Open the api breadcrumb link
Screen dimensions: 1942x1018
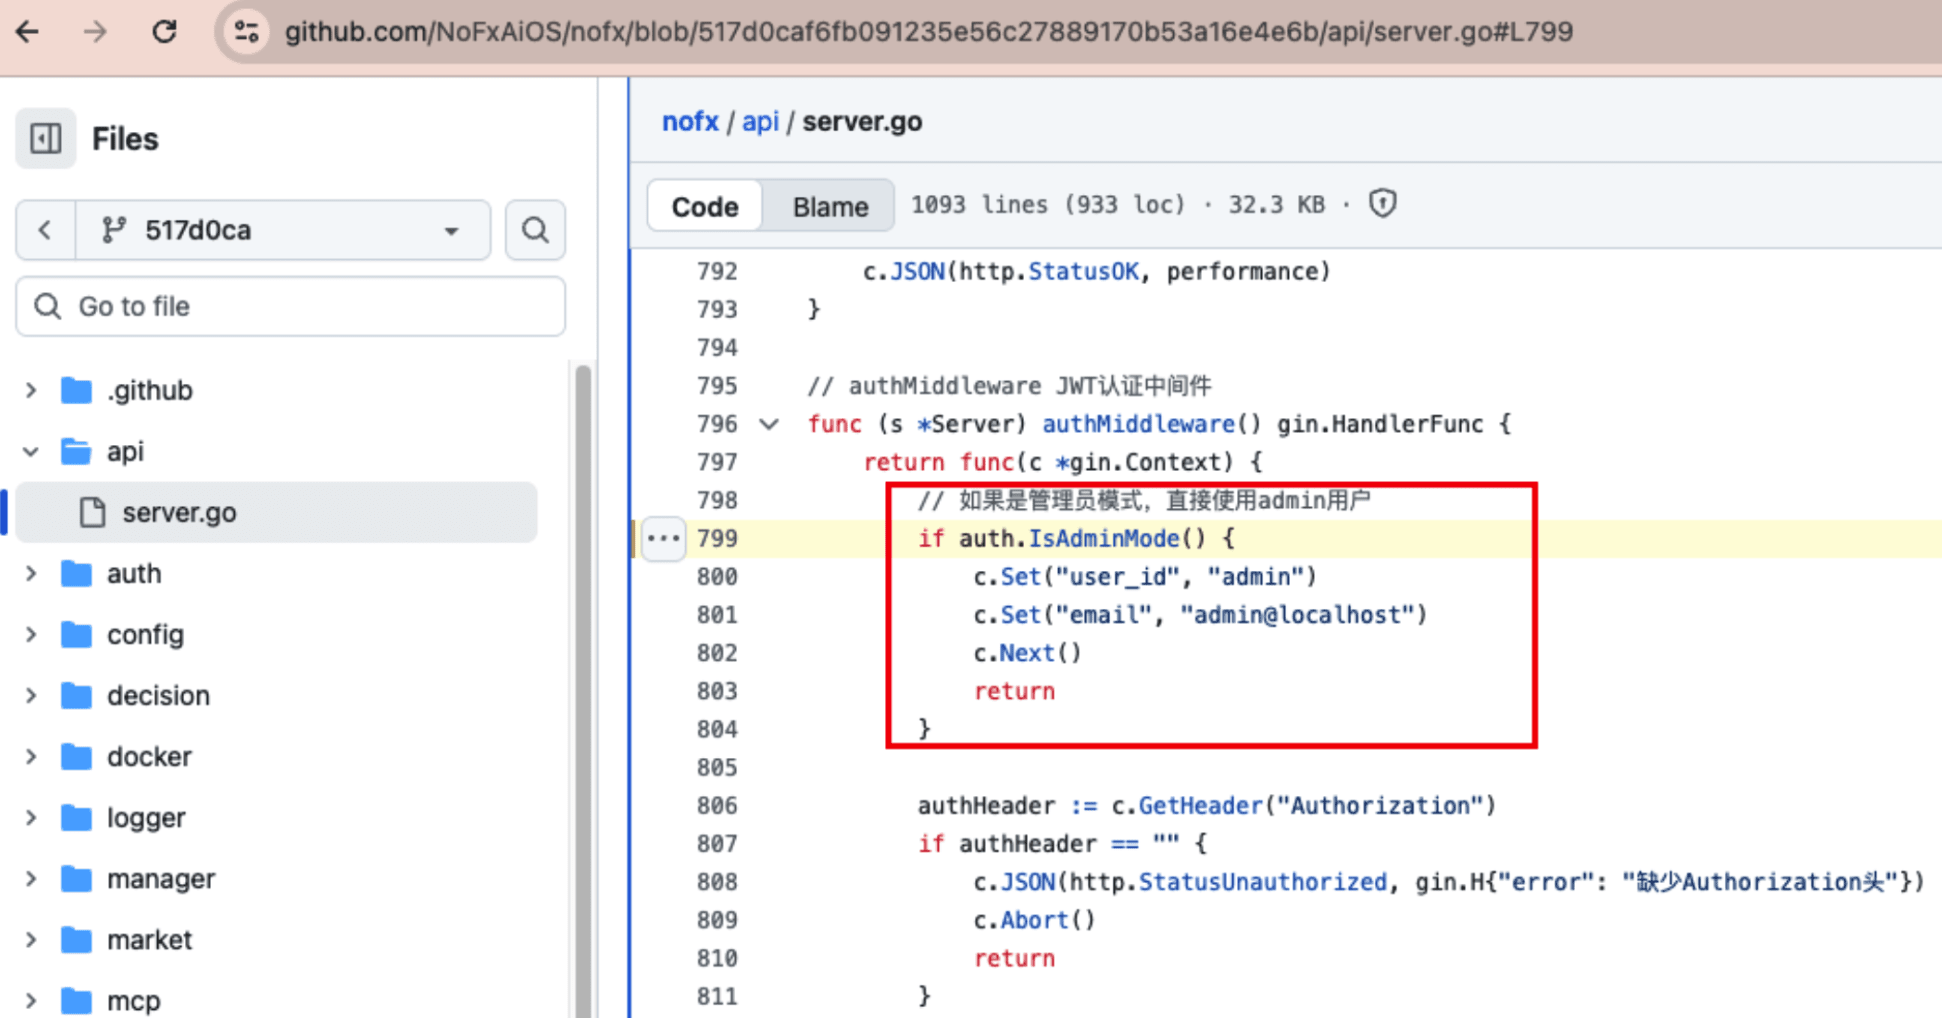760,122
